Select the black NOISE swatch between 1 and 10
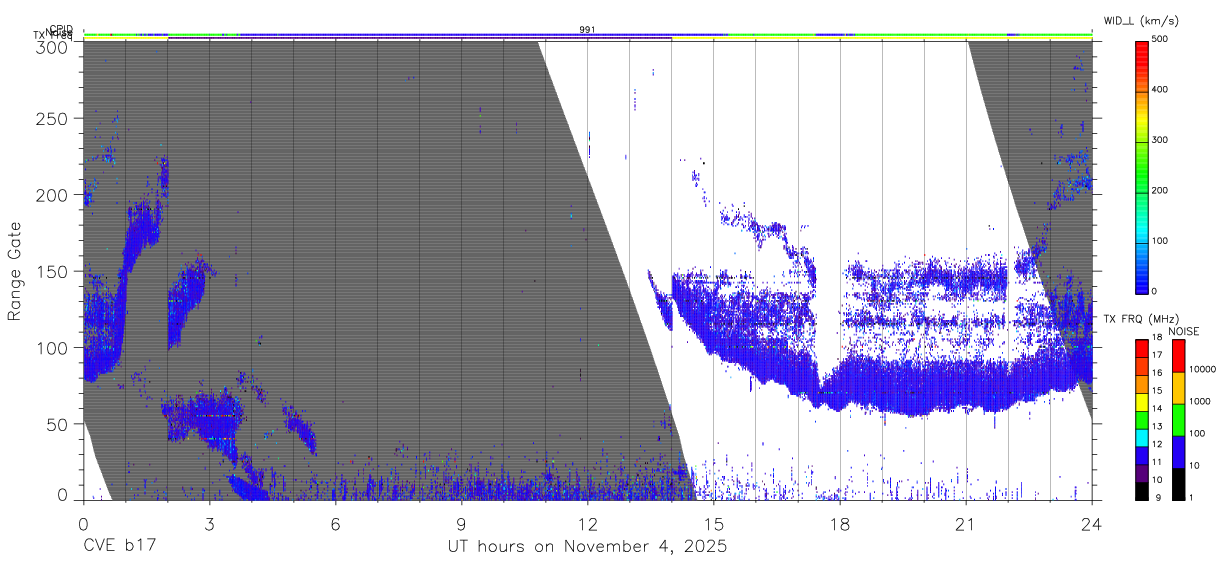The image size is (1228, 567). (1178, 483)
